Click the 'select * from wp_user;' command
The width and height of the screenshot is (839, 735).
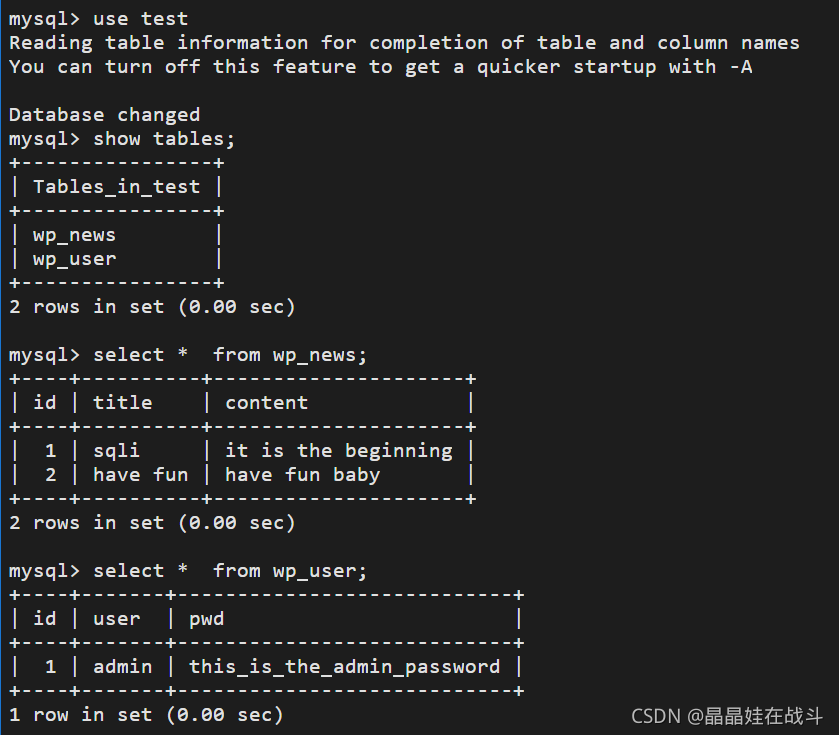(230, 571)
